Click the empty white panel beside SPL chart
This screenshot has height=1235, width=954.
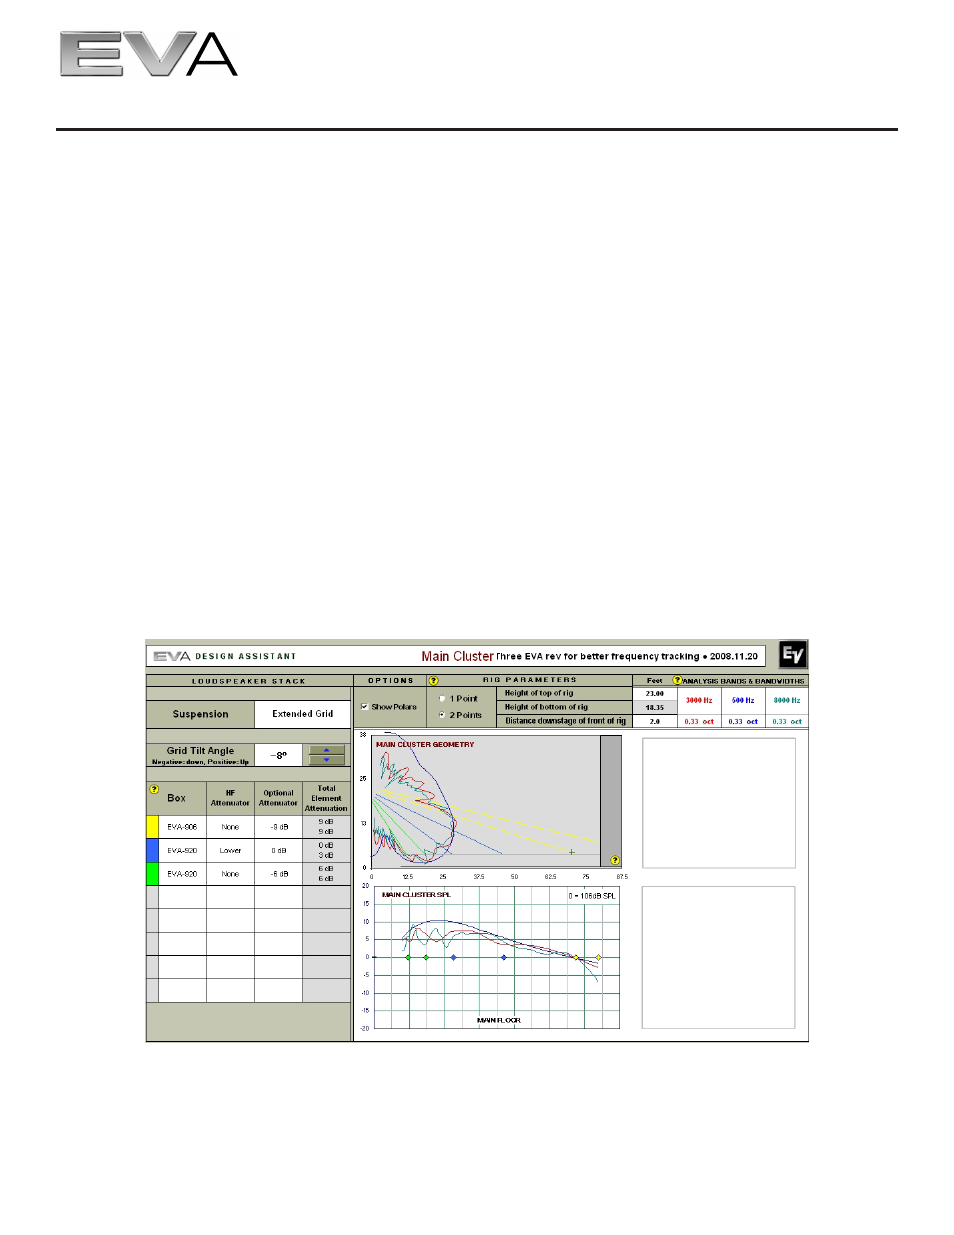pyautogui.click(x=718, y=957)
